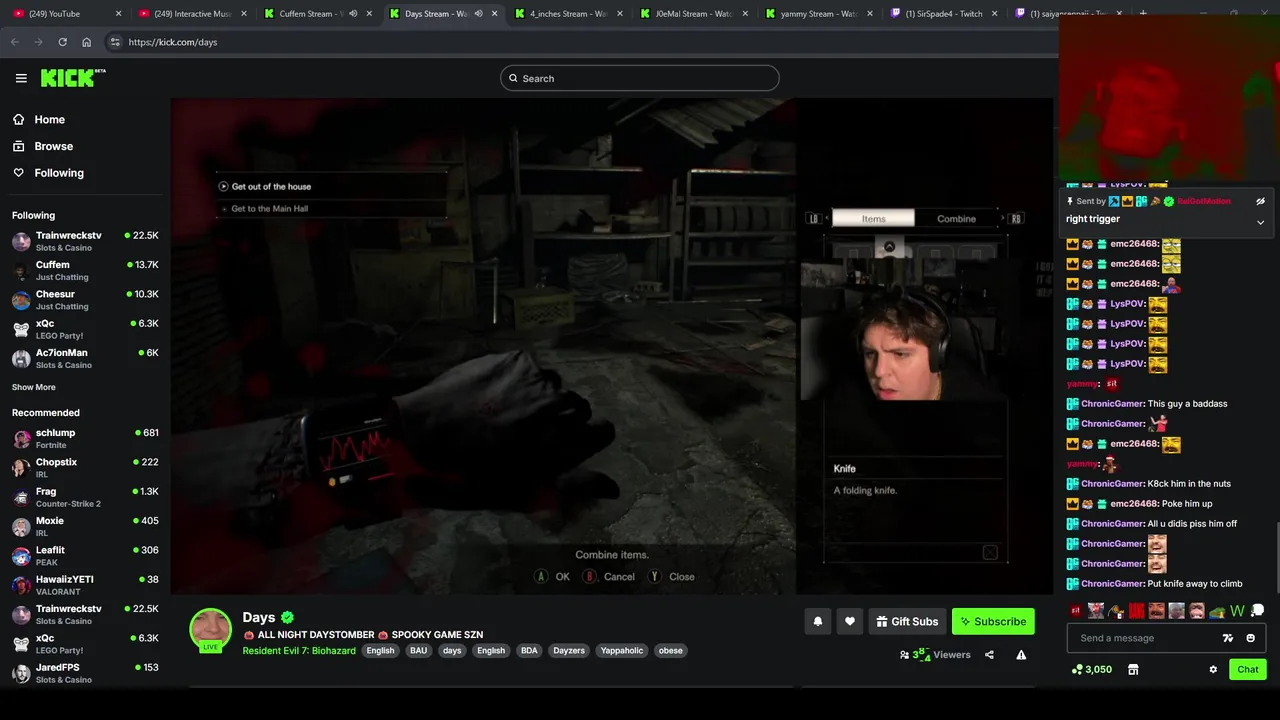Open the Leaflit PEAK channel

pyautogui.click(x=85, y=555)
